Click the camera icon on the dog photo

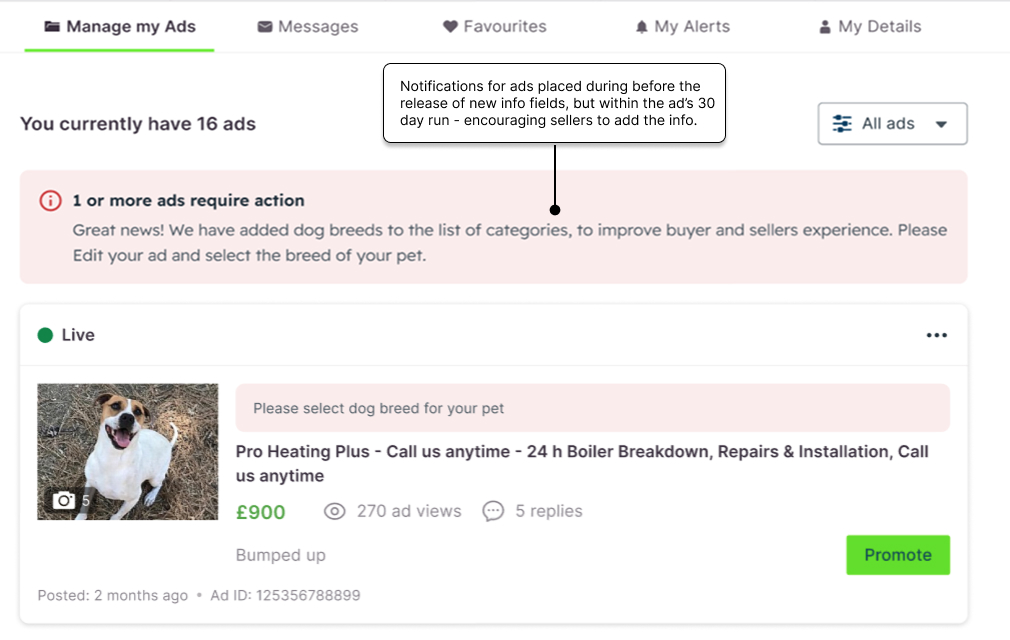point(64,500)
